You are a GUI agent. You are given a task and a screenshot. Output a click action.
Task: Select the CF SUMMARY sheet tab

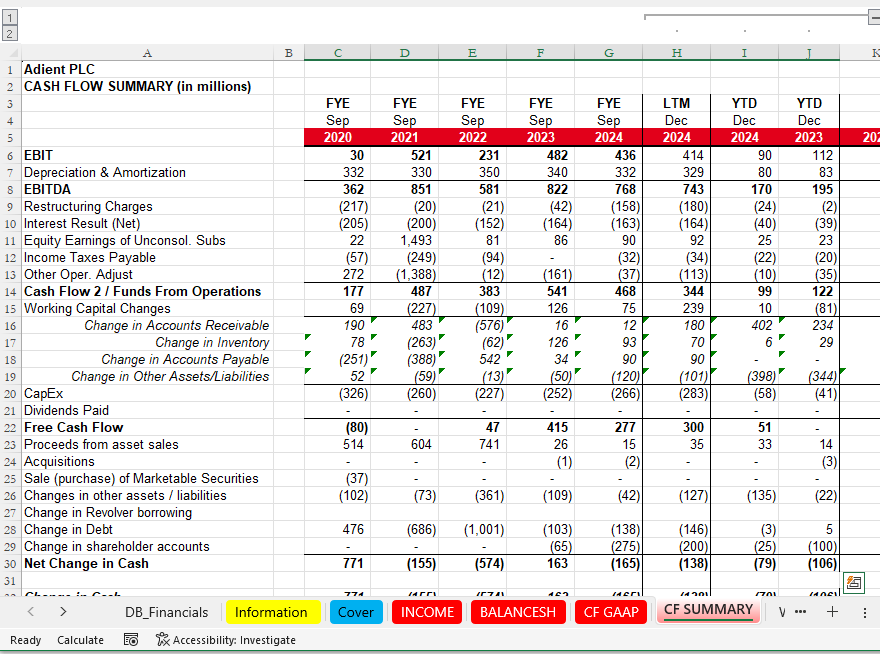[x=708, y=610]
